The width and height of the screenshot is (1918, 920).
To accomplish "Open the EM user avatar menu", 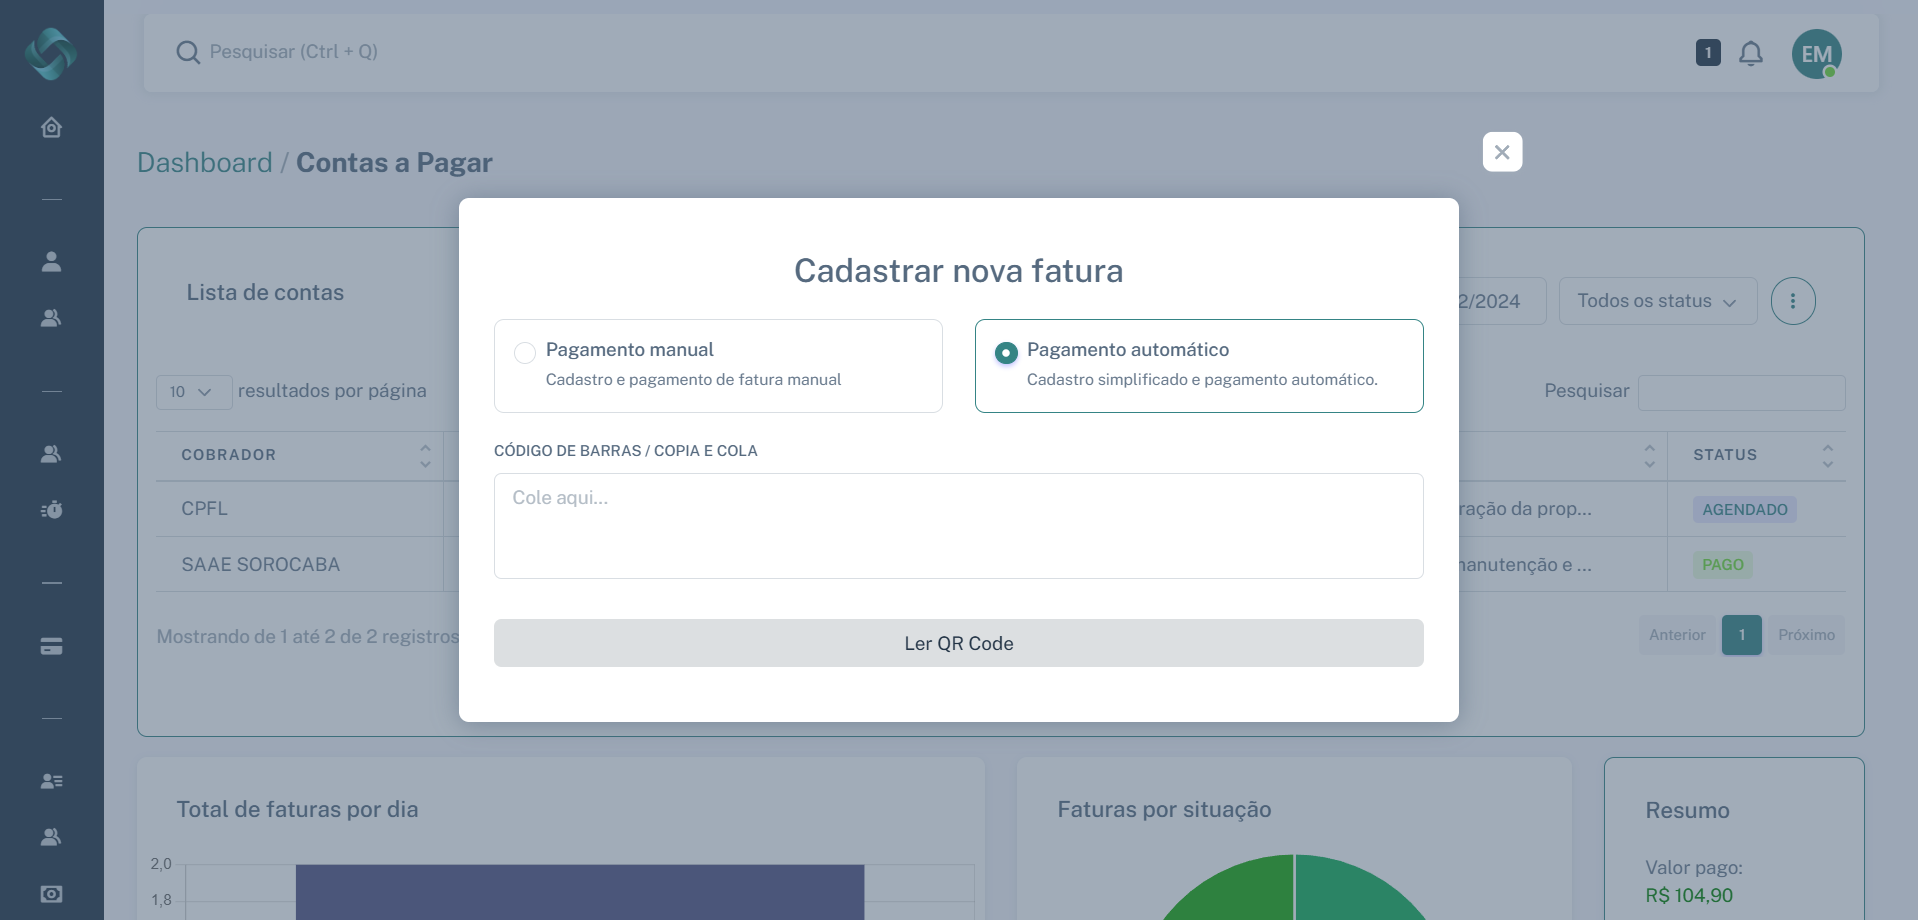I will pos(1816,54).
